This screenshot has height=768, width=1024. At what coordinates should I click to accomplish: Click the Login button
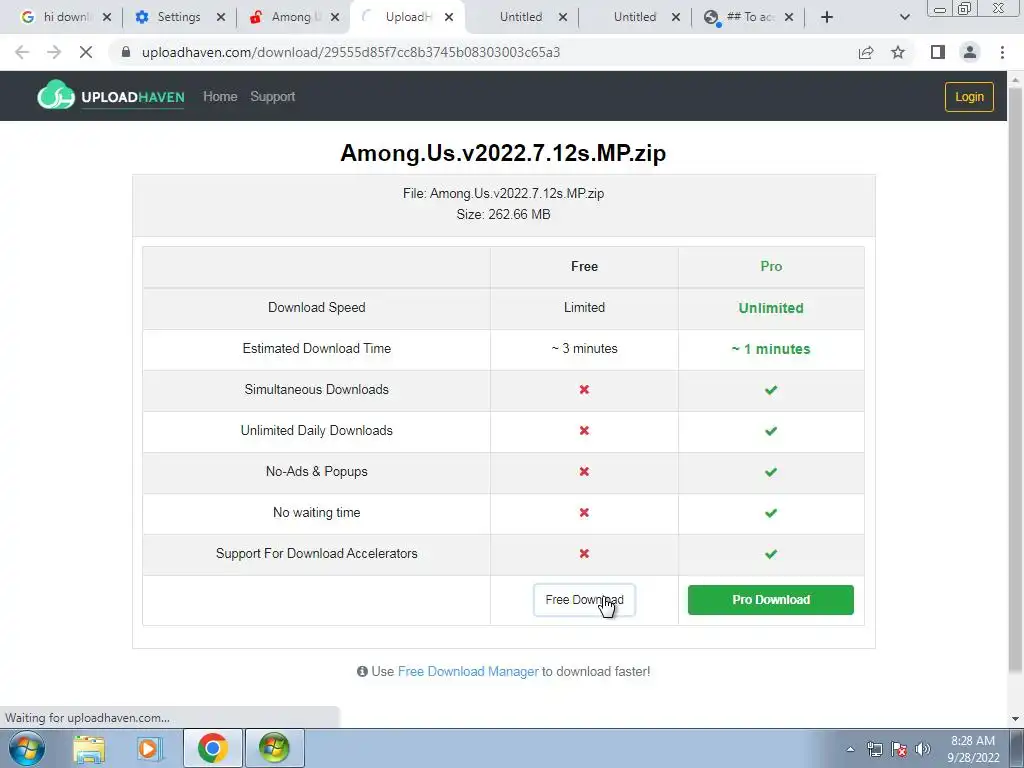(x=969, y=97)
